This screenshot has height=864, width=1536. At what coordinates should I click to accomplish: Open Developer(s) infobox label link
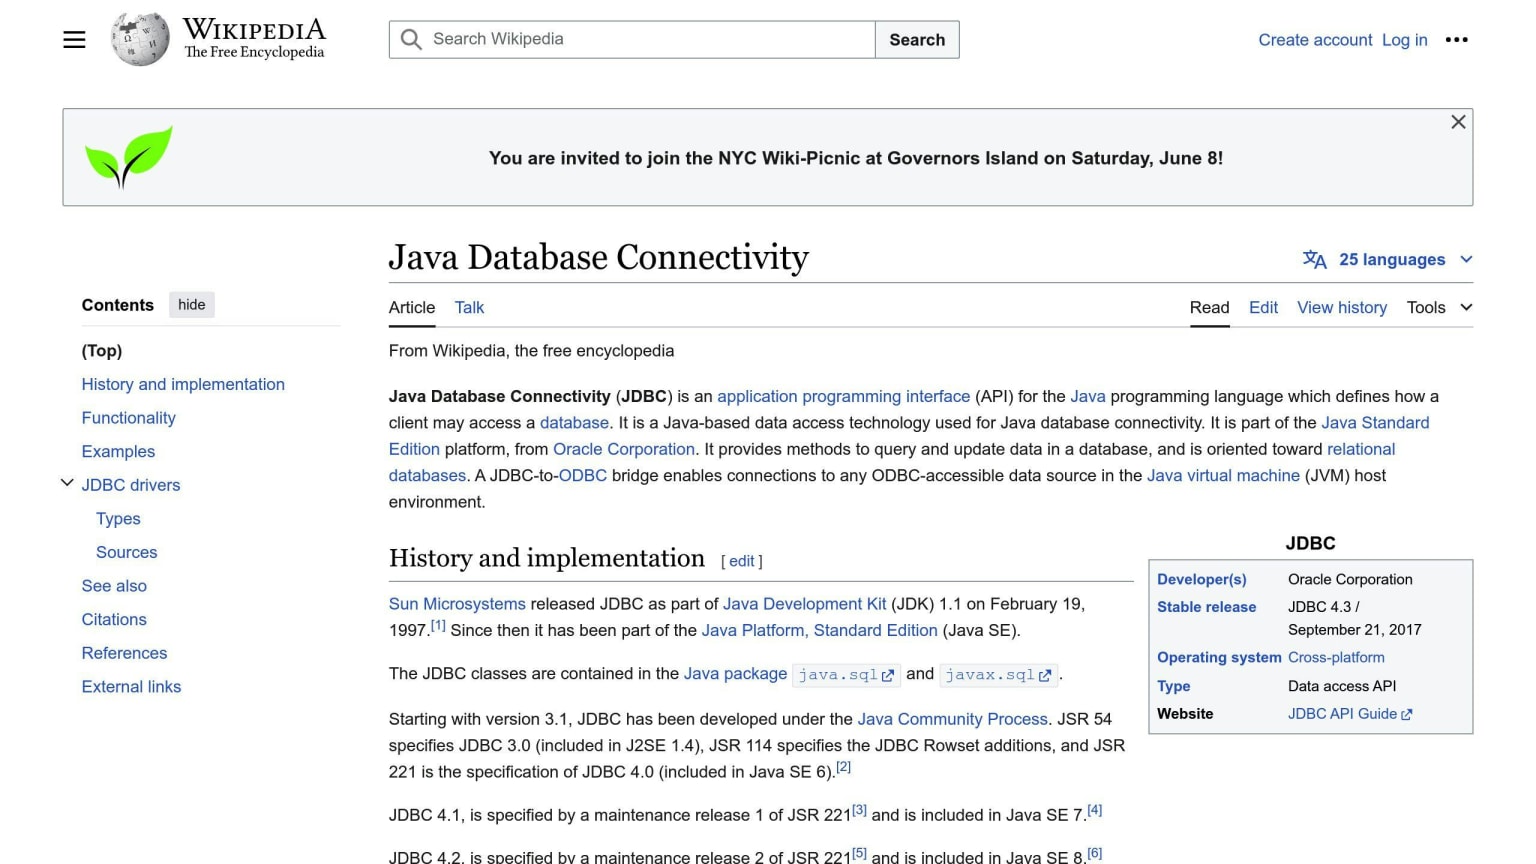[x=1202, y=580]
